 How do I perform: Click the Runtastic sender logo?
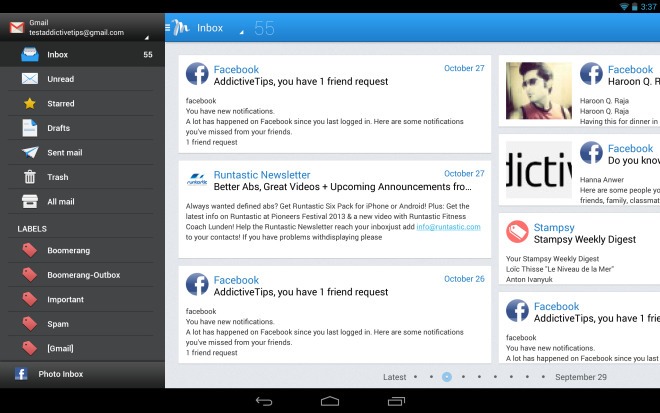(x=196, y=180)
